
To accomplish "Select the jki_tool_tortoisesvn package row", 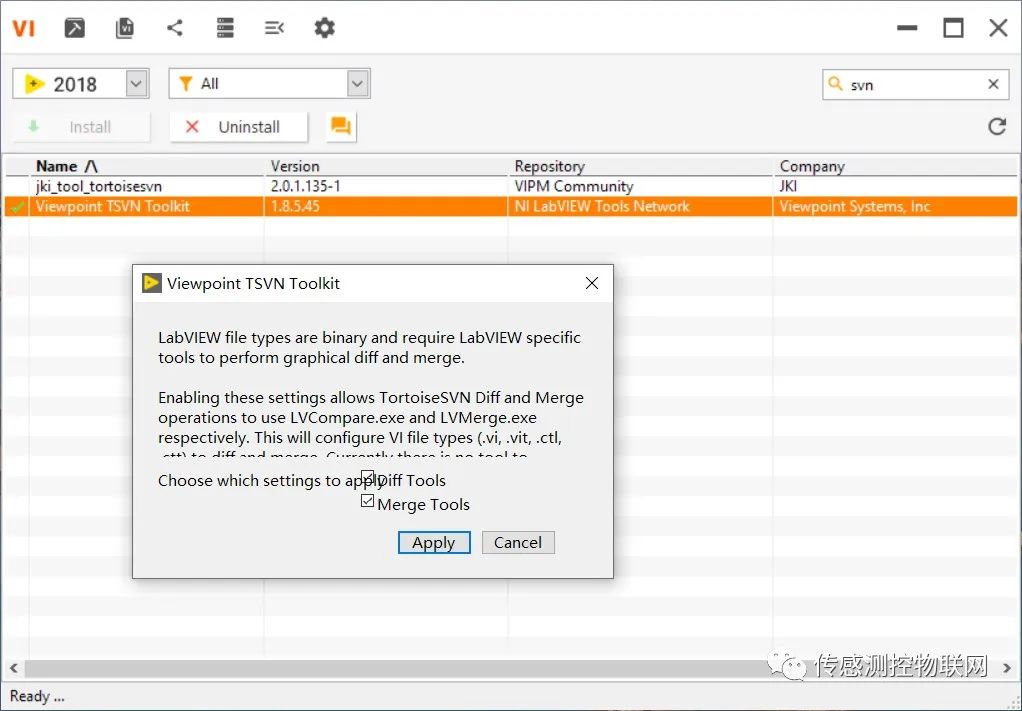I will [x=99, y=186].
